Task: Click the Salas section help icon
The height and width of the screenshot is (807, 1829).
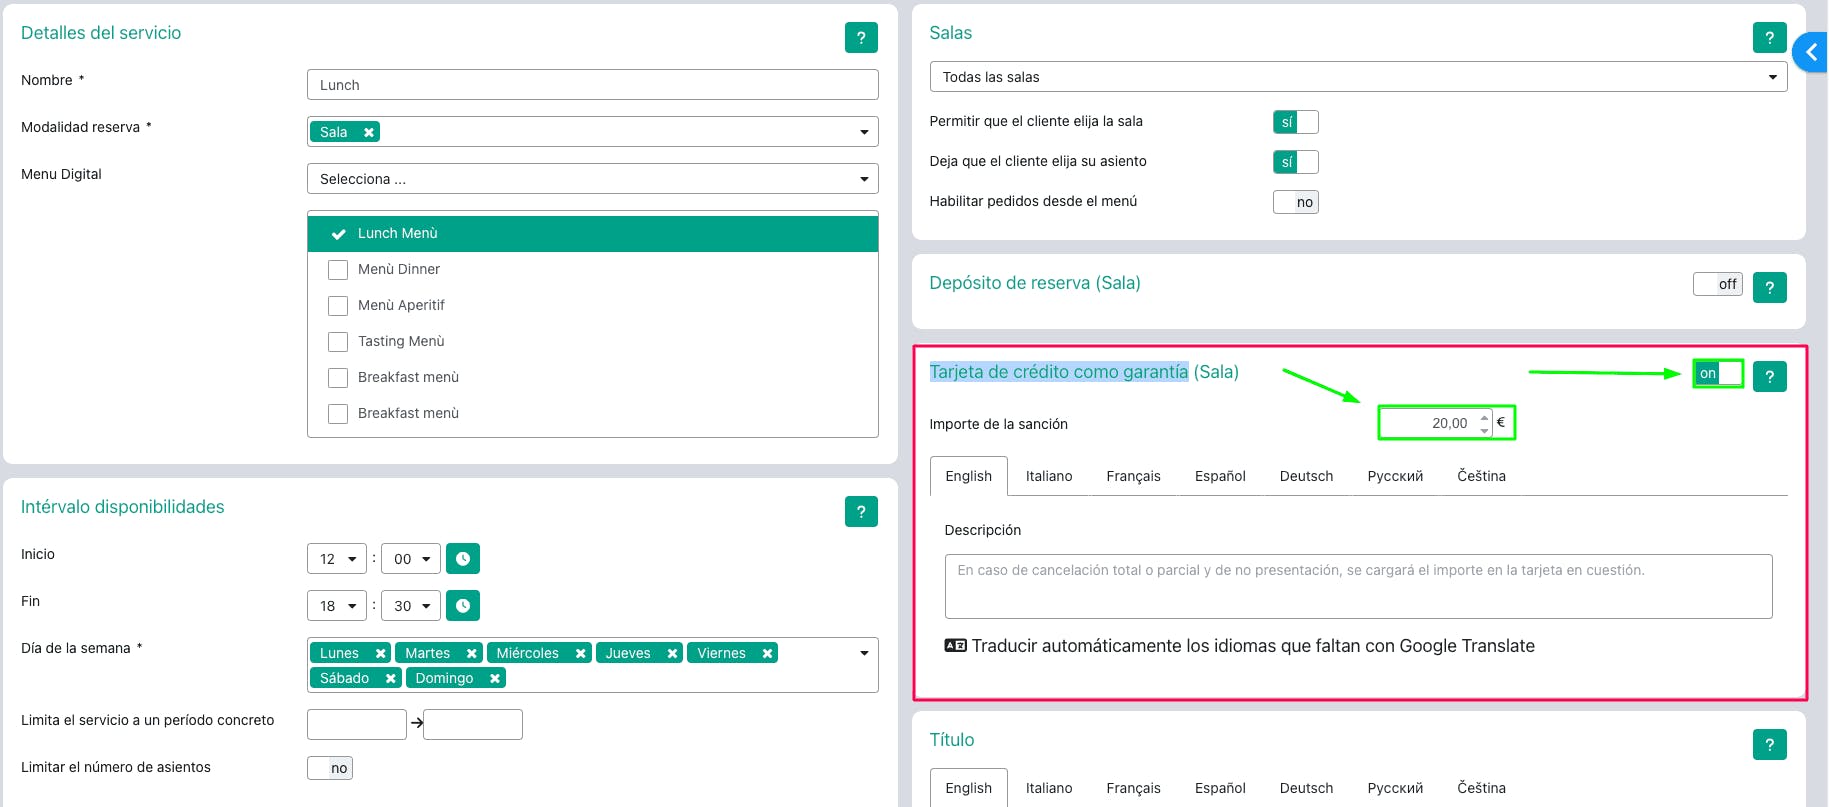Action: click(x=1769, y=38)
